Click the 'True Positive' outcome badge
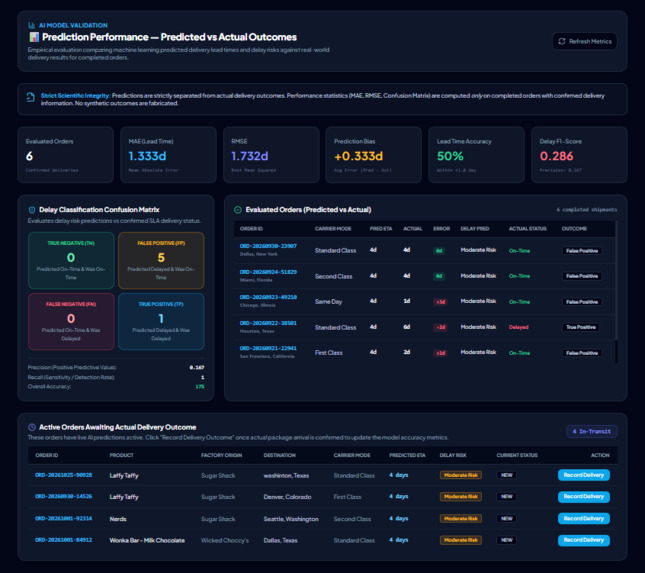 (581, 327)
